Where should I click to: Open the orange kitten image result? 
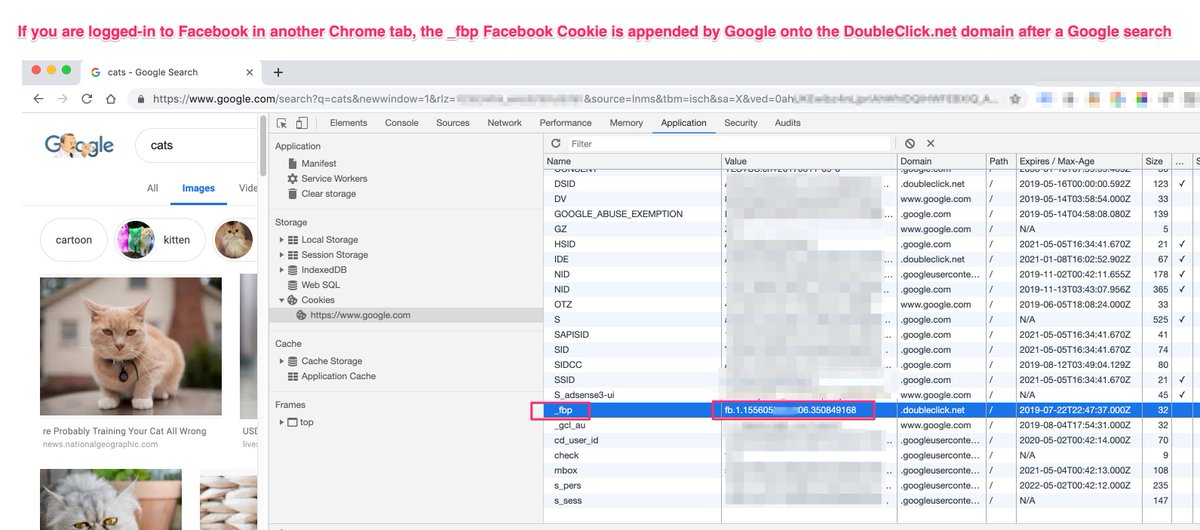[x=131, y=348]
